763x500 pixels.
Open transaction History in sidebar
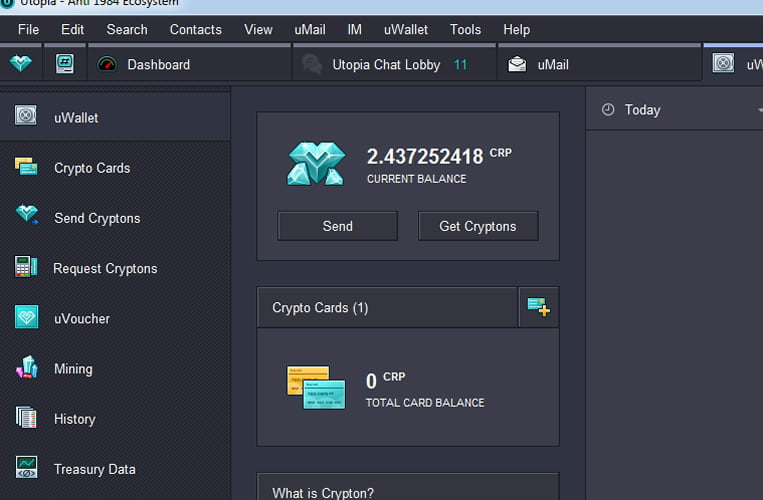74,419
